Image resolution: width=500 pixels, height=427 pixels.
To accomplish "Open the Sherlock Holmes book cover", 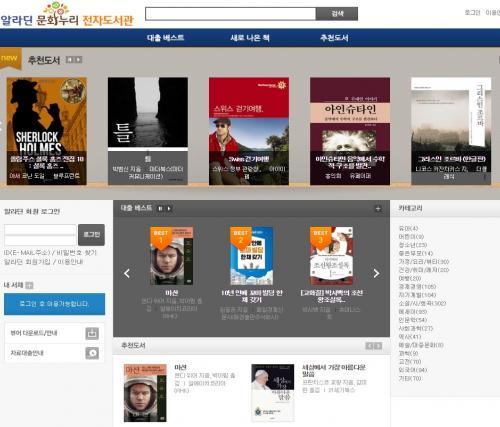I will pyautogui.click(x=47, y=131).
